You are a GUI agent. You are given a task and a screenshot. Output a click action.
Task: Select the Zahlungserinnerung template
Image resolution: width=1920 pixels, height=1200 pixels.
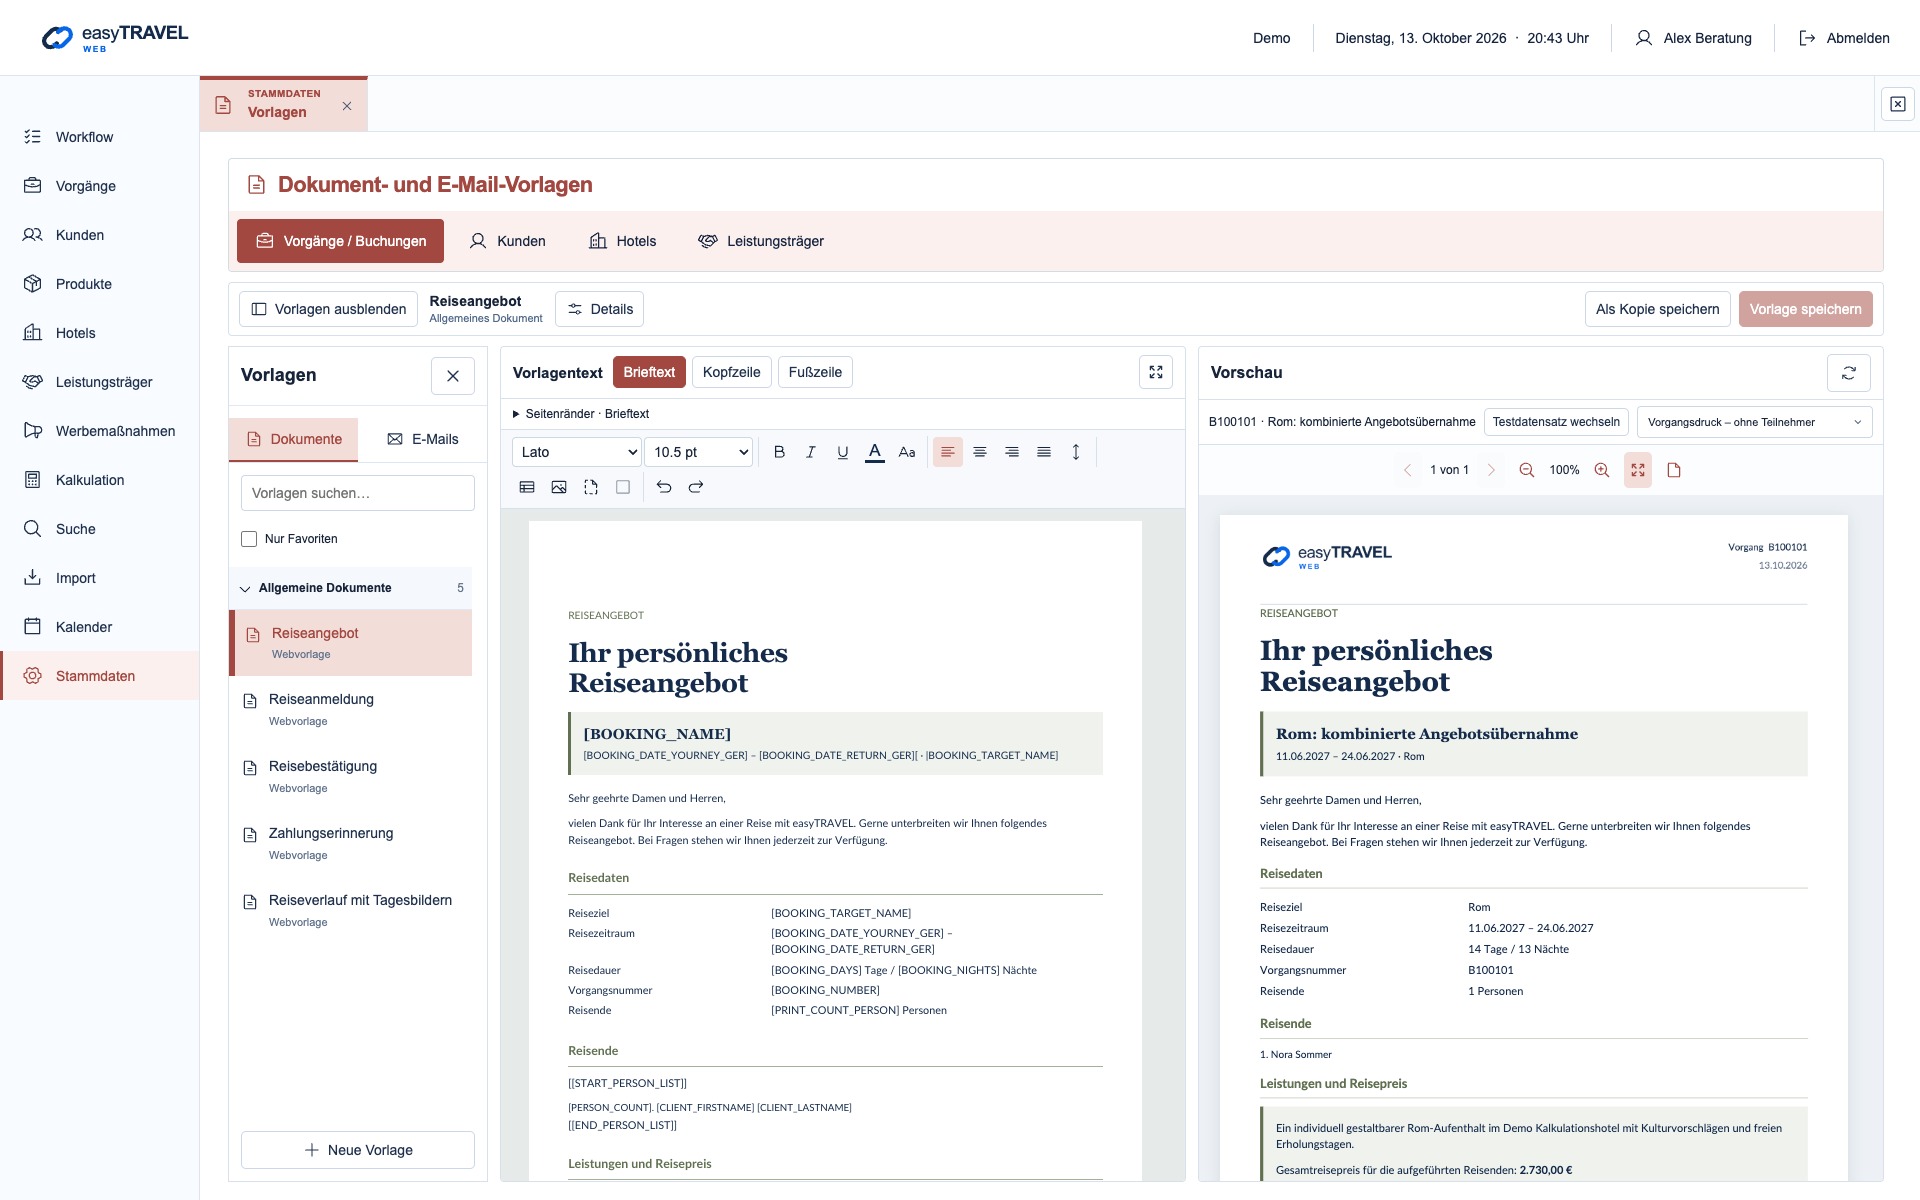pos(350,843)
